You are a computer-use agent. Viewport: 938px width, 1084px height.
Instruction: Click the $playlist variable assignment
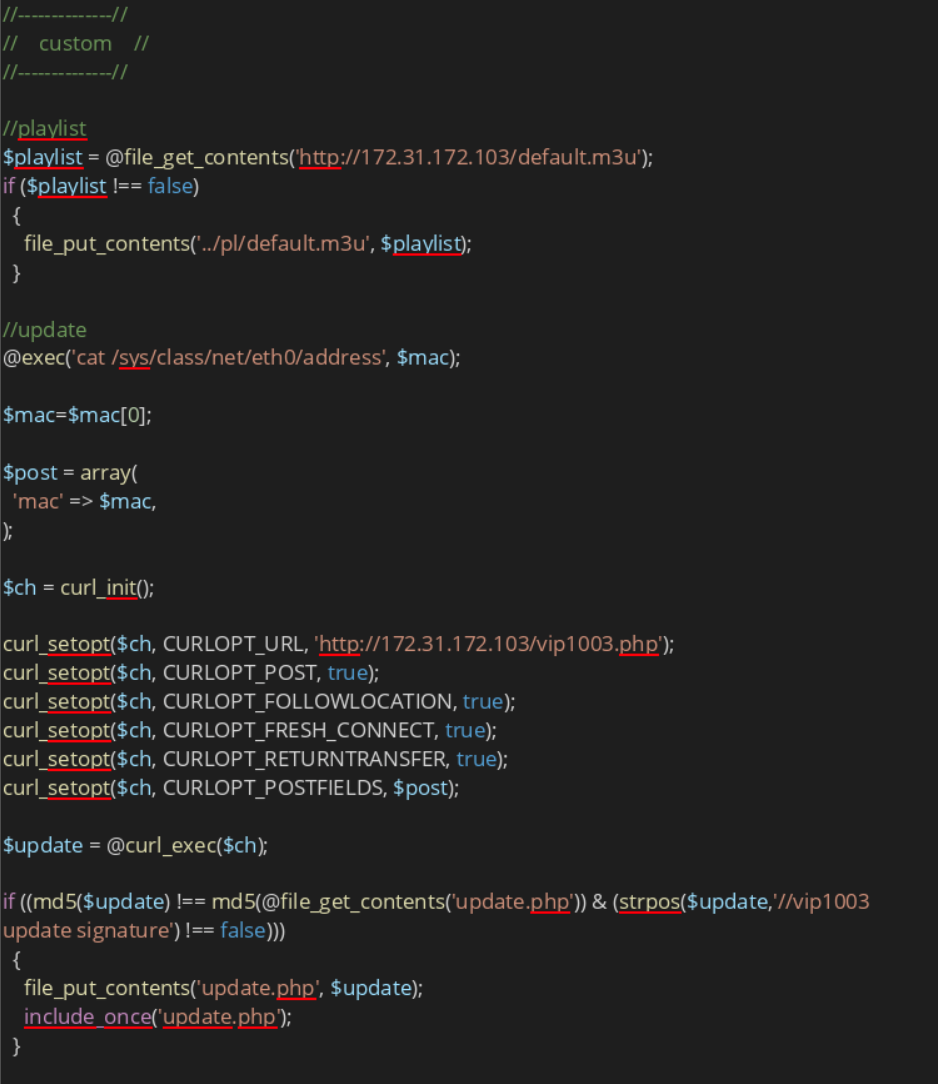point(43,158)
